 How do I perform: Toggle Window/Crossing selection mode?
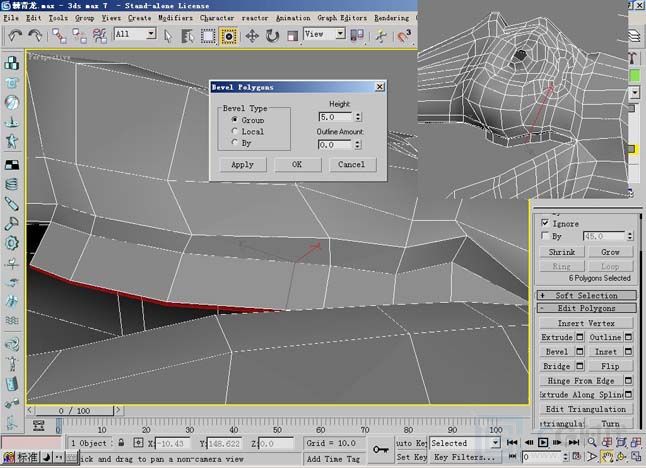click(x=228, y=36)
